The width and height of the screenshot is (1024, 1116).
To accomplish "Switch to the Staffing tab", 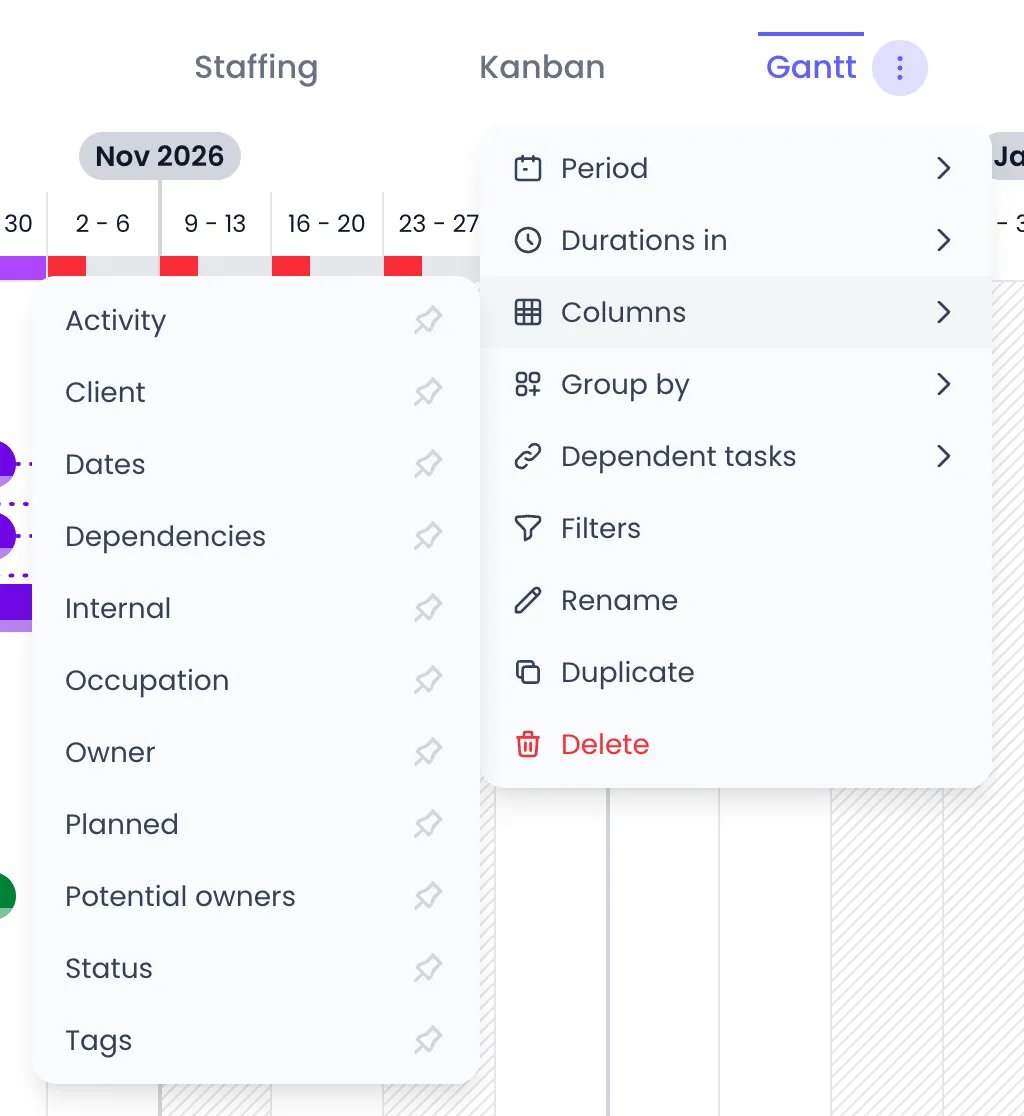I will (x=256, y=68).
